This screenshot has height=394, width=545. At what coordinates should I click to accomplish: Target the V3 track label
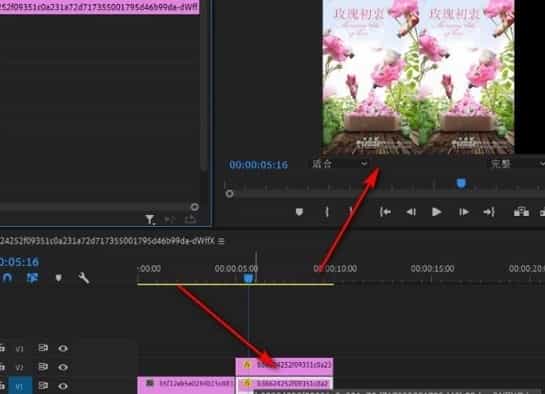pyautogui.click(x=19, y=348)
